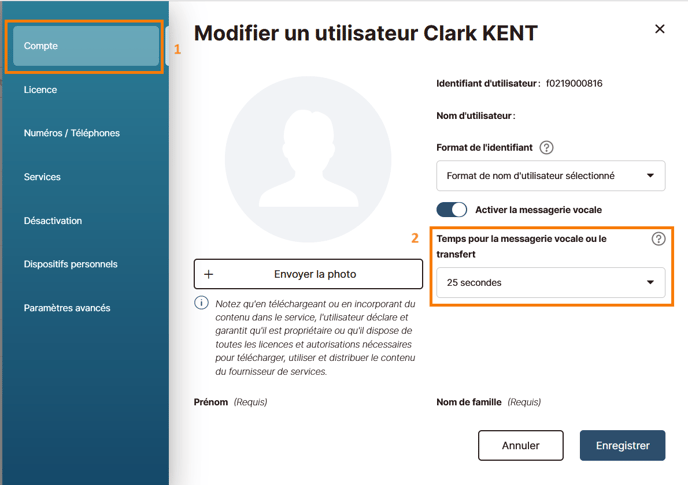Open the 25 secondes delay dropdown
Viewport: 688px width, 485px height.
551,283
